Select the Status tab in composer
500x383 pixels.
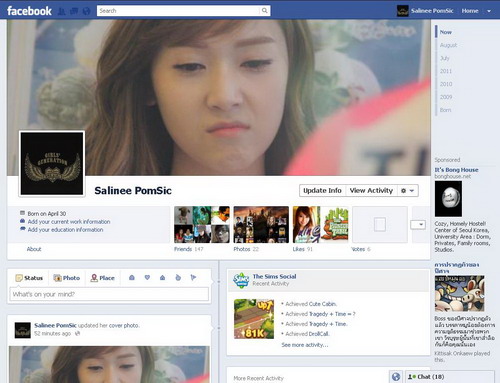[x=29, y=278]
